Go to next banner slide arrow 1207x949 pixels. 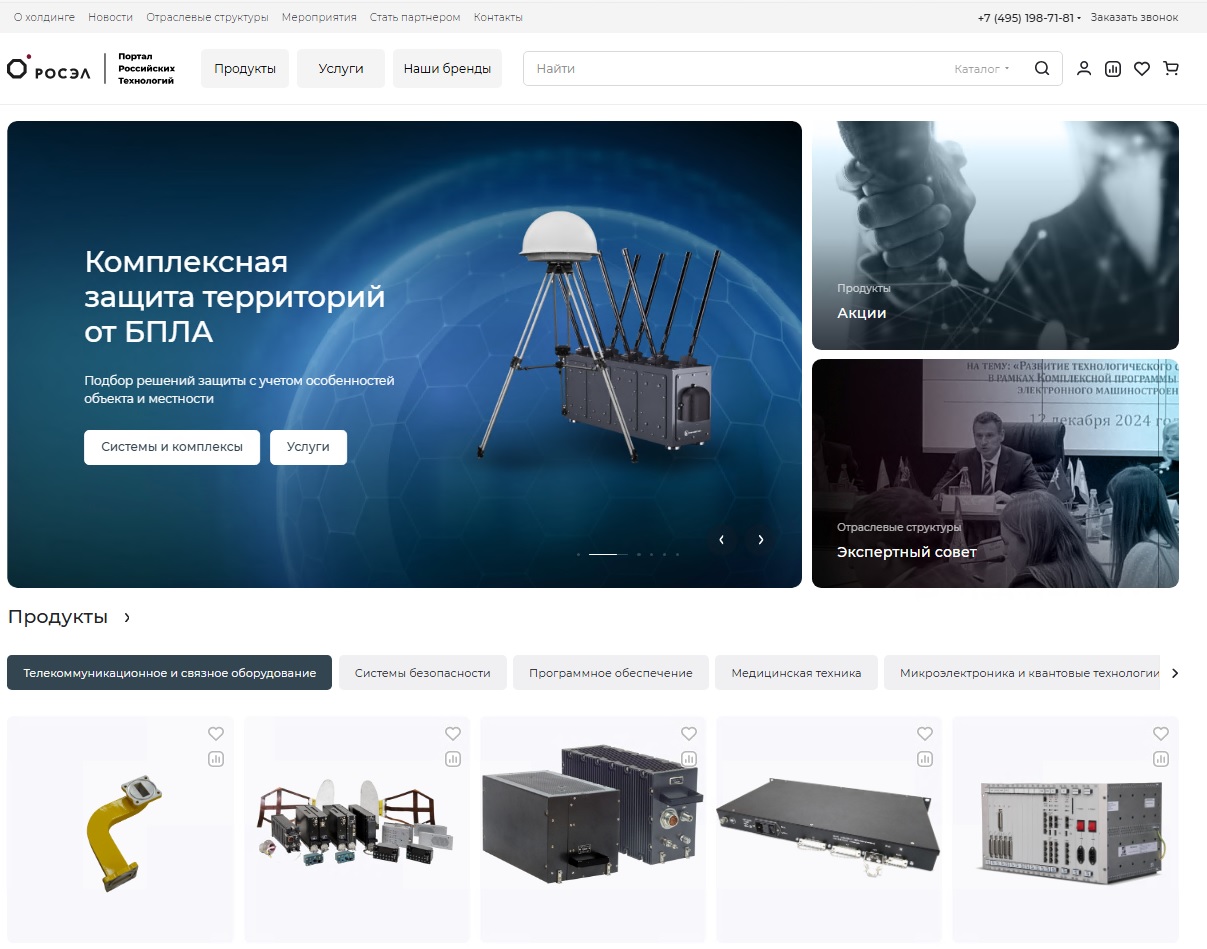click(761, 540)
